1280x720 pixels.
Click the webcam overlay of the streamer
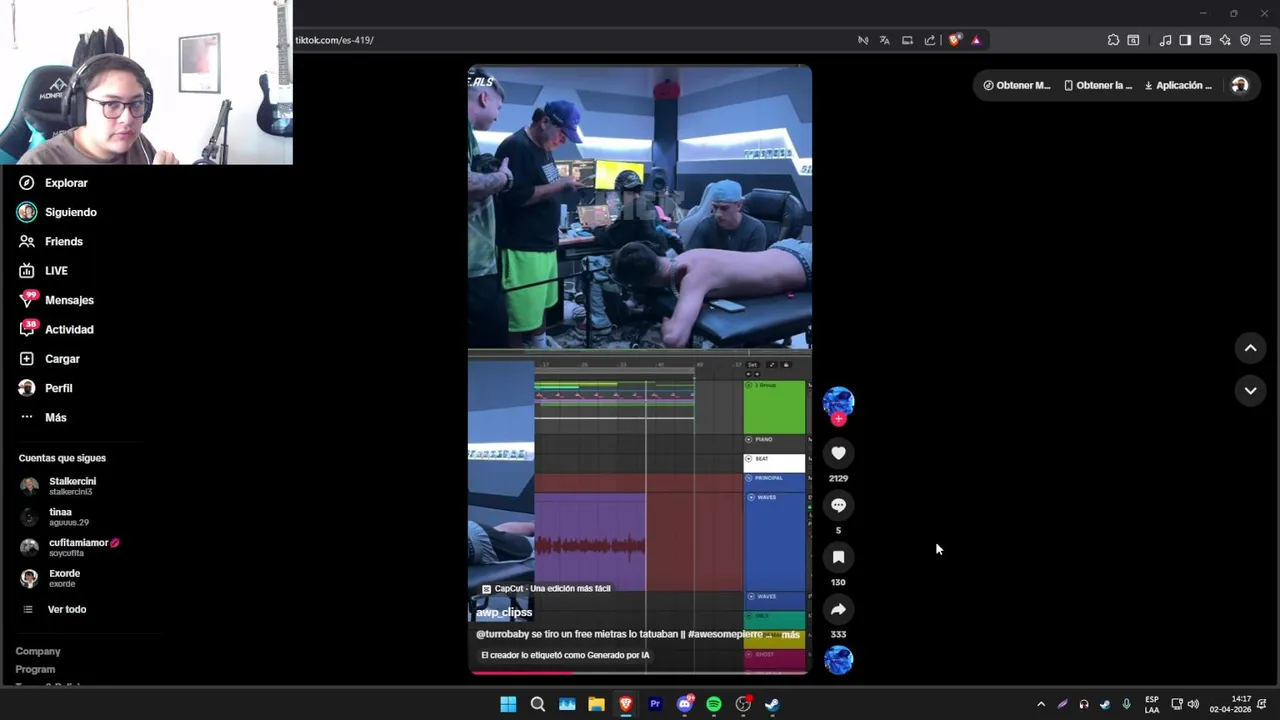click(x=146, y=82)
